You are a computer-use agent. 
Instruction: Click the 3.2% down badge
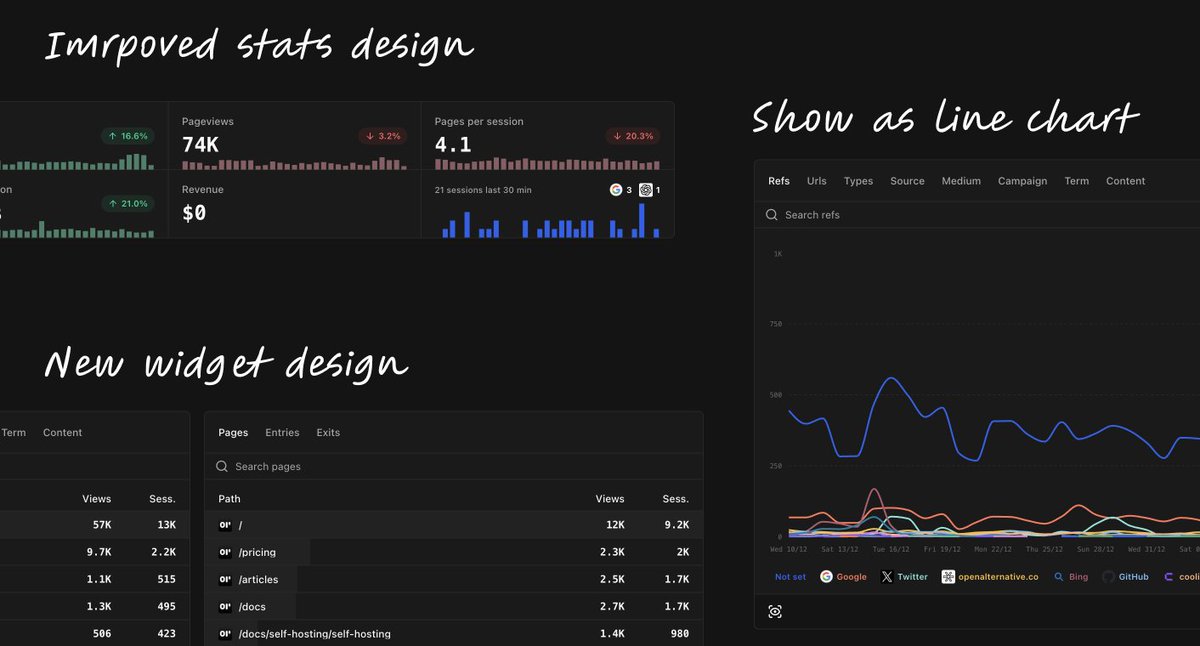[382, 136]
